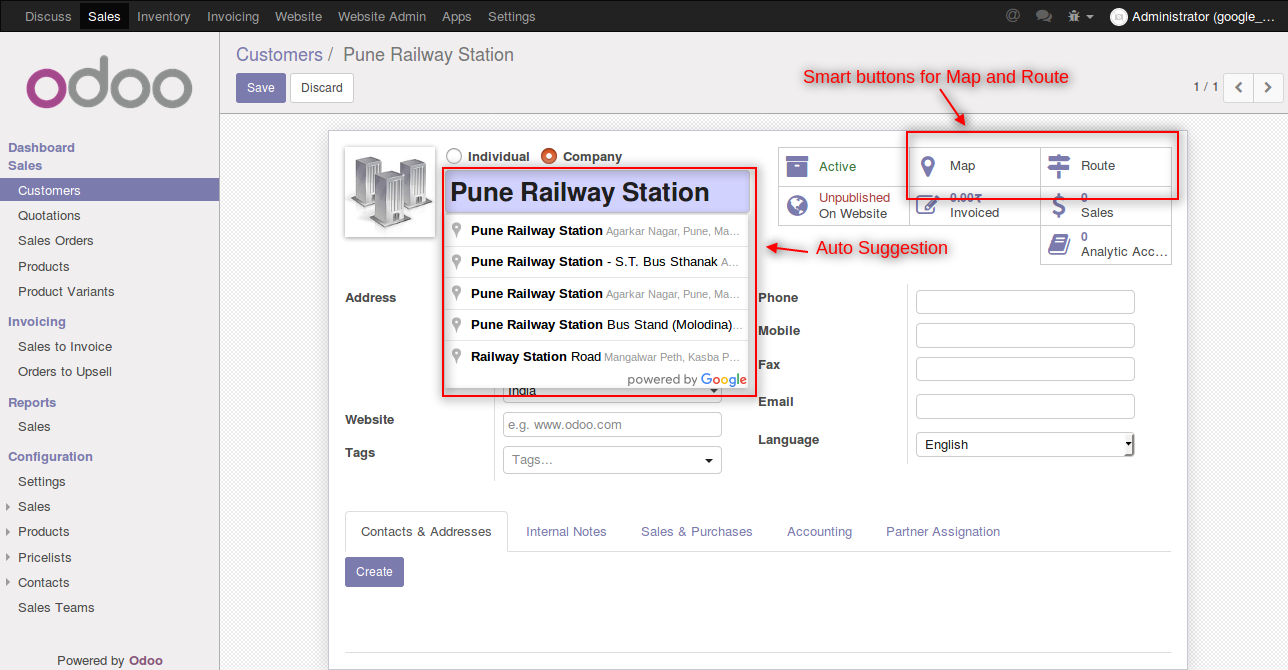
Task: Open the Analytic Accounts smart button
Action: 1105,245
